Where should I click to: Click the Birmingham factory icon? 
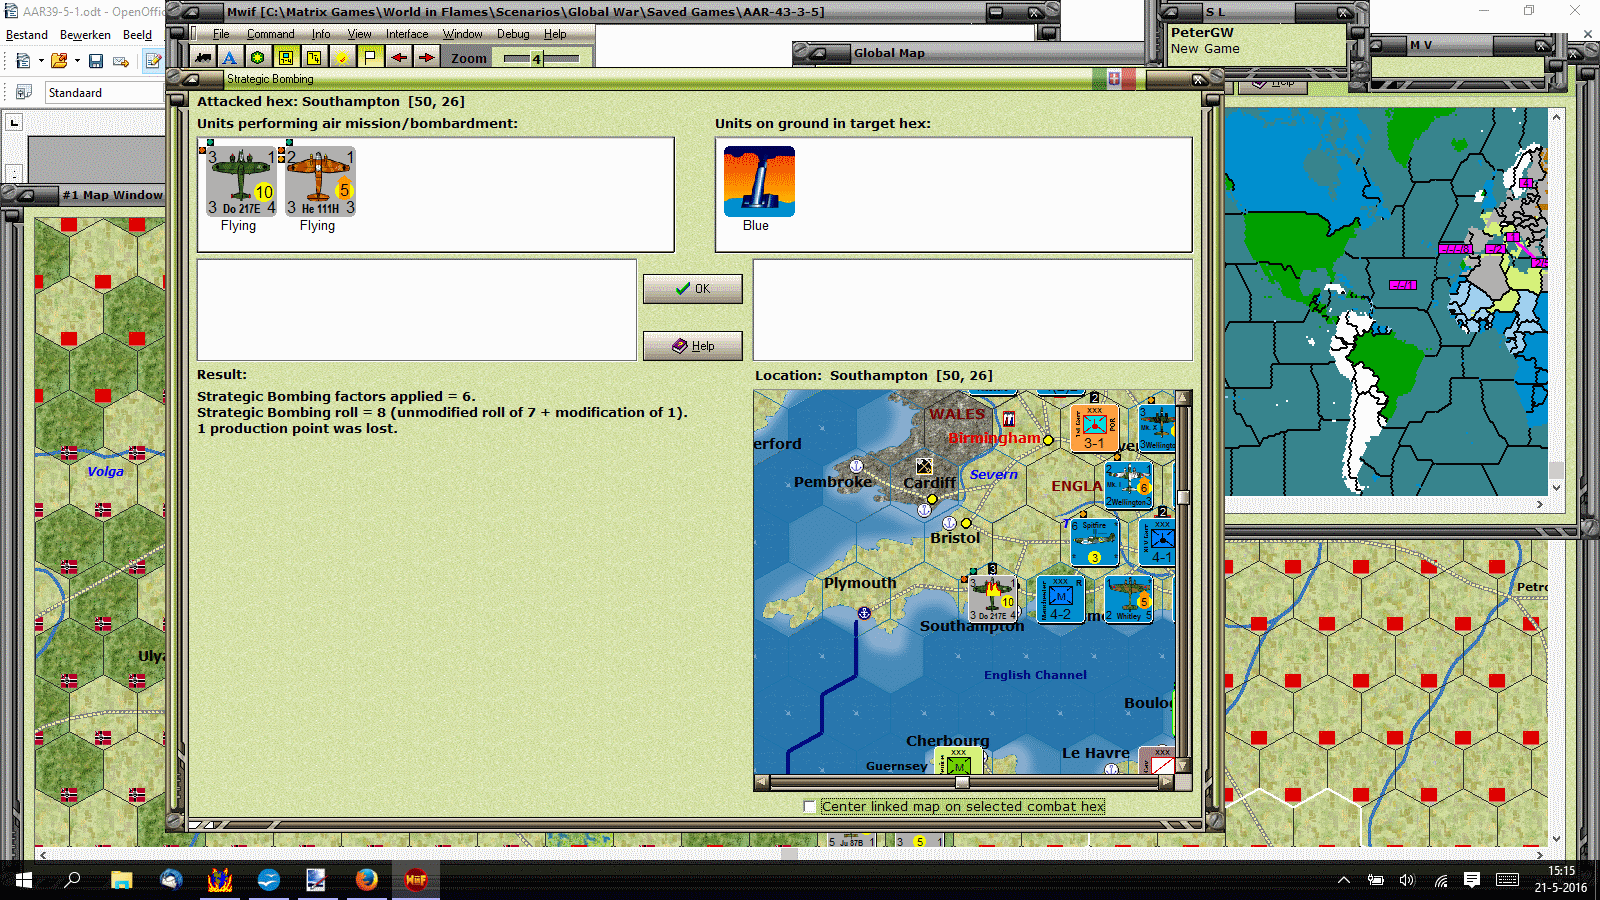pyautogui.click(x=1009, y=419)
